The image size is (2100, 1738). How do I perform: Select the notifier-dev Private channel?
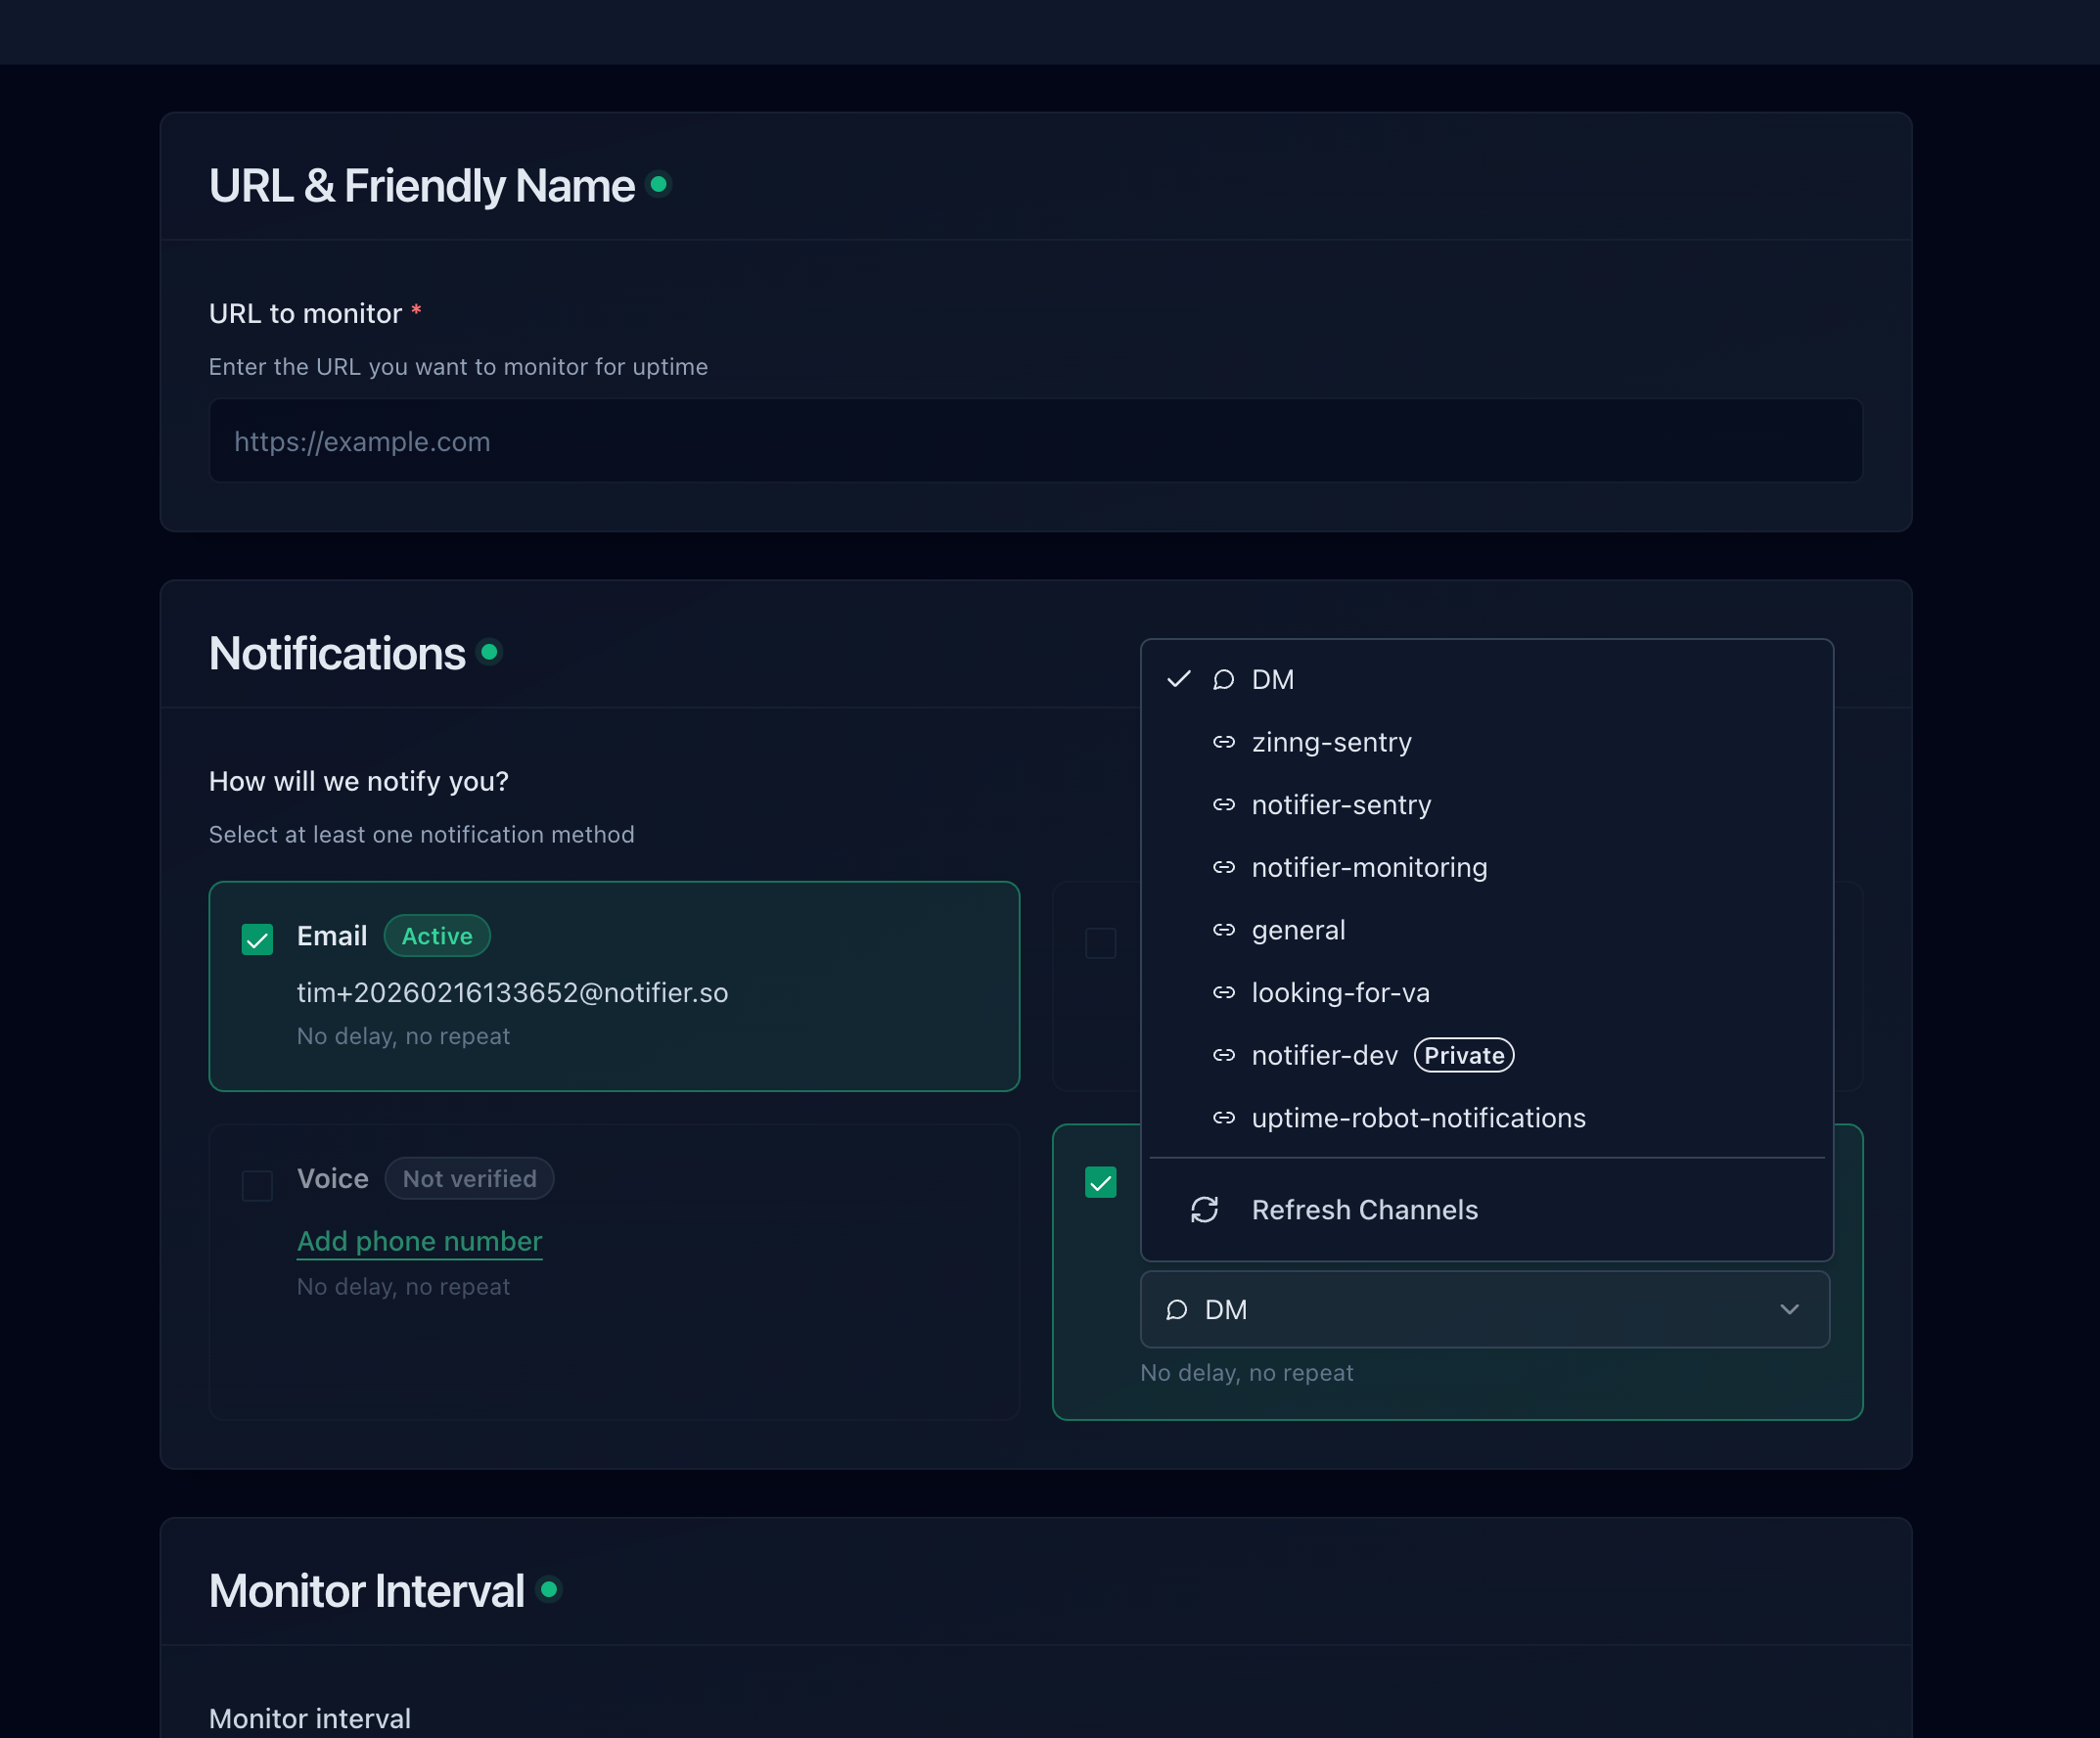tap(1324, 1055)
